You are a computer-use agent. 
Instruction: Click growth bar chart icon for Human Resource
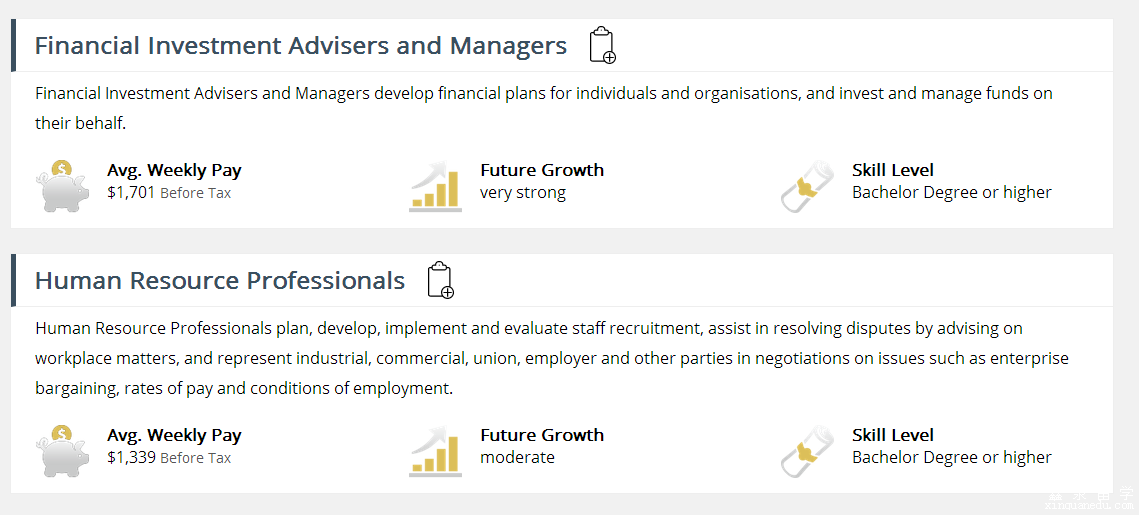436,451
